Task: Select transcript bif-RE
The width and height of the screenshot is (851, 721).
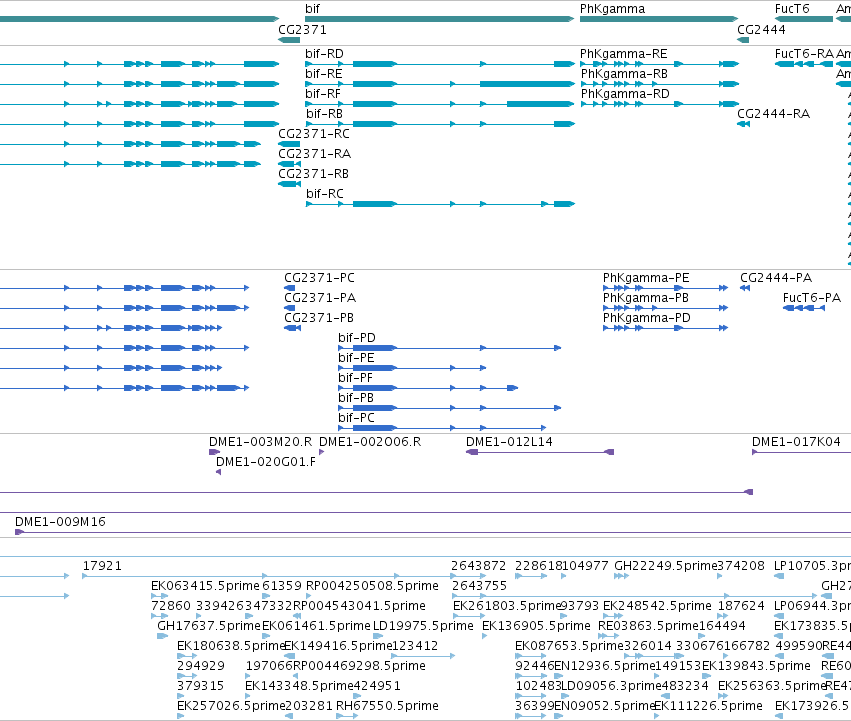Action: pos(323,74)
